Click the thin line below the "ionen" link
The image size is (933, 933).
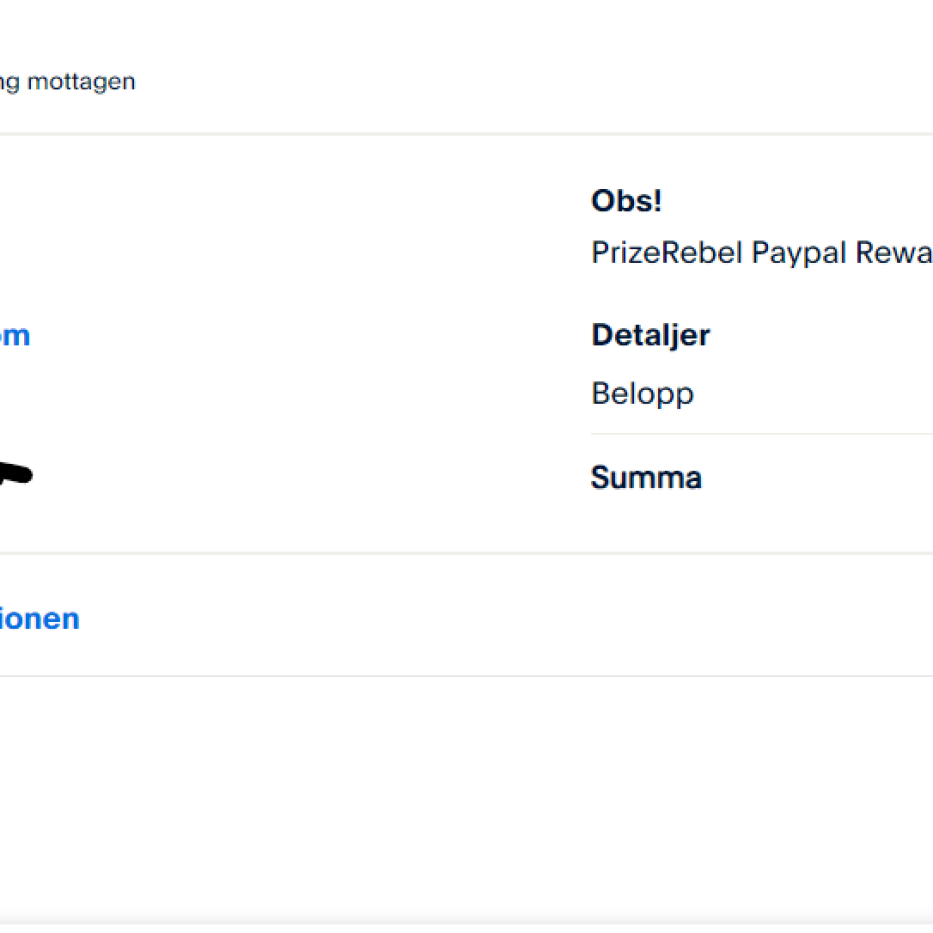466,676
